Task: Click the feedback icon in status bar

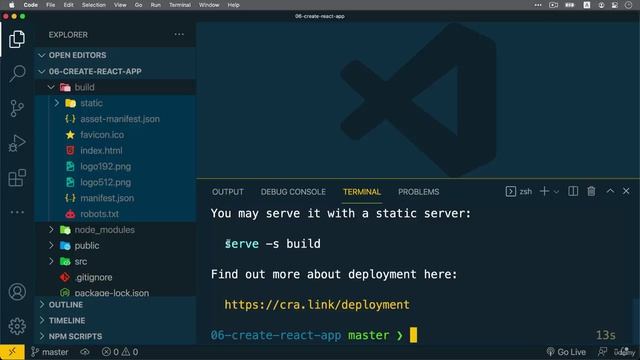Action: 602,352
